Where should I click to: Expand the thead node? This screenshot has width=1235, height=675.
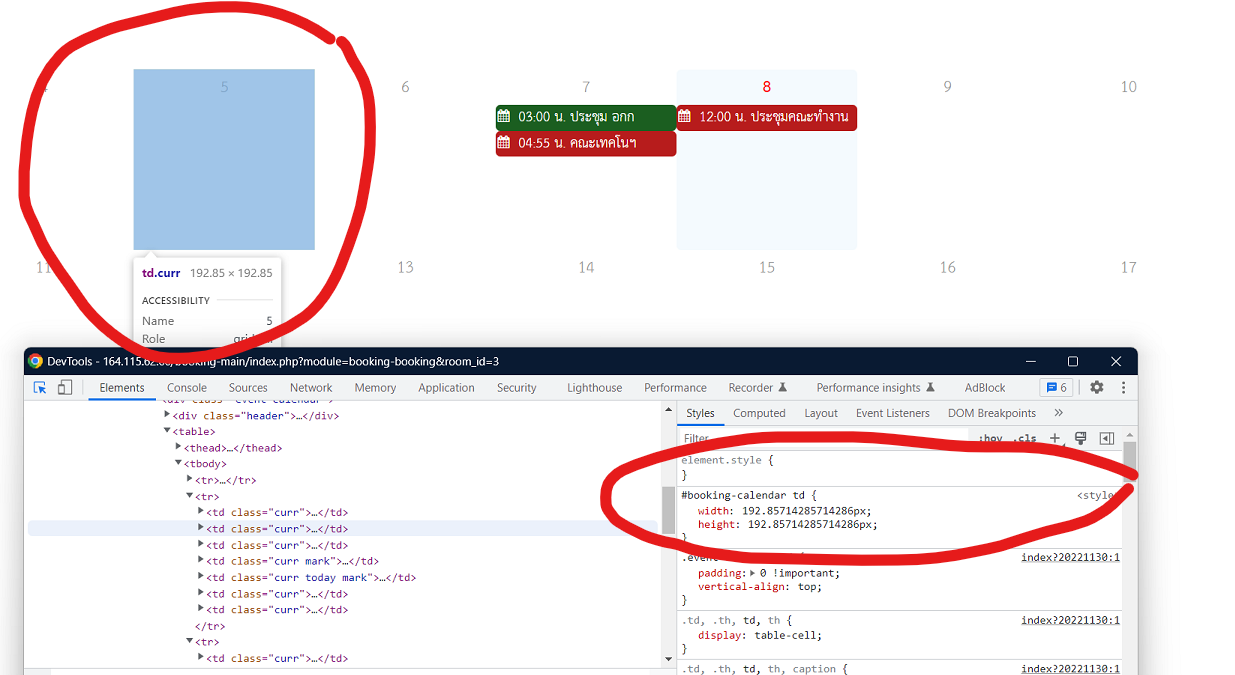[179, 447]
